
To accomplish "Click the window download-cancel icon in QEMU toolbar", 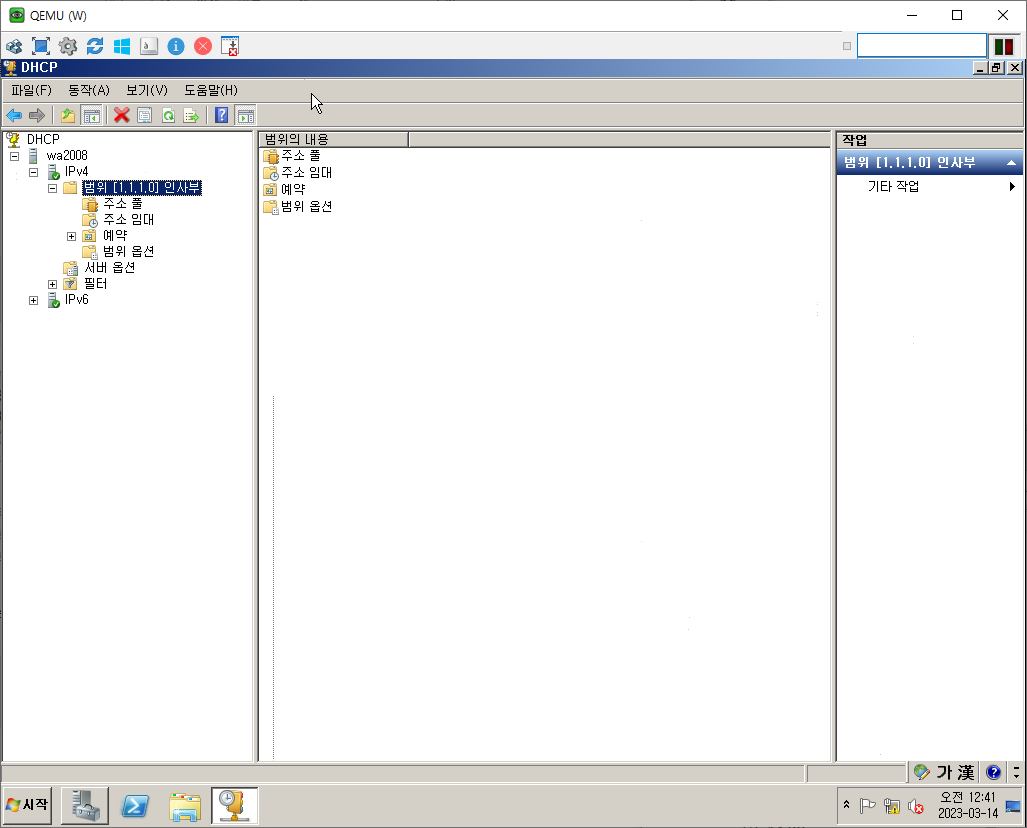I will (x=230, y=47).
